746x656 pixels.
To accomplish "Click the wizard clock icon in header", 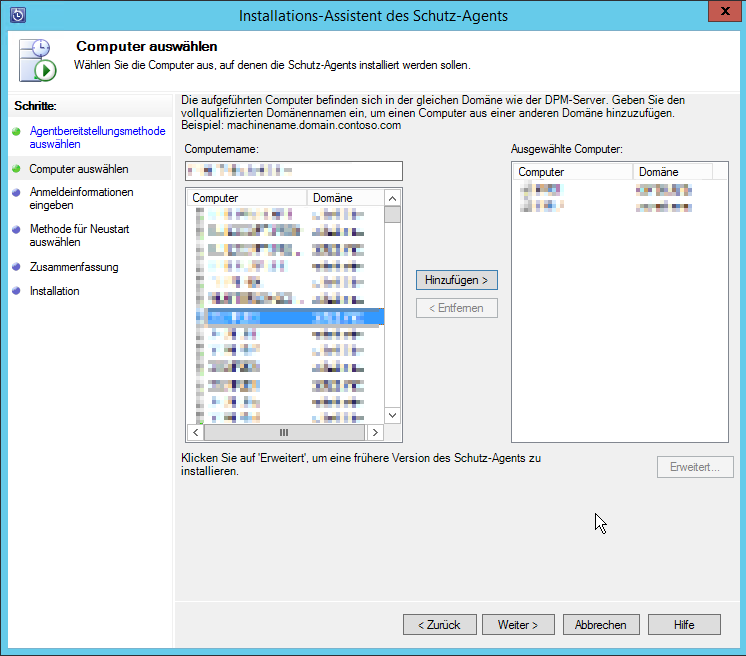I will 38,61.
